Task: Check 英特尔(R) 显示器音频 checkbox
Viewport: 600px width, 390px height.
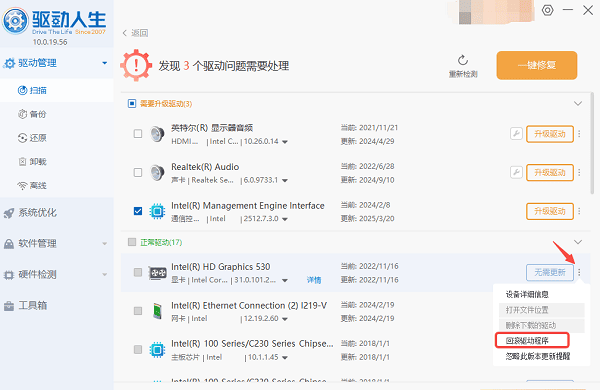Action: [138, 134]
